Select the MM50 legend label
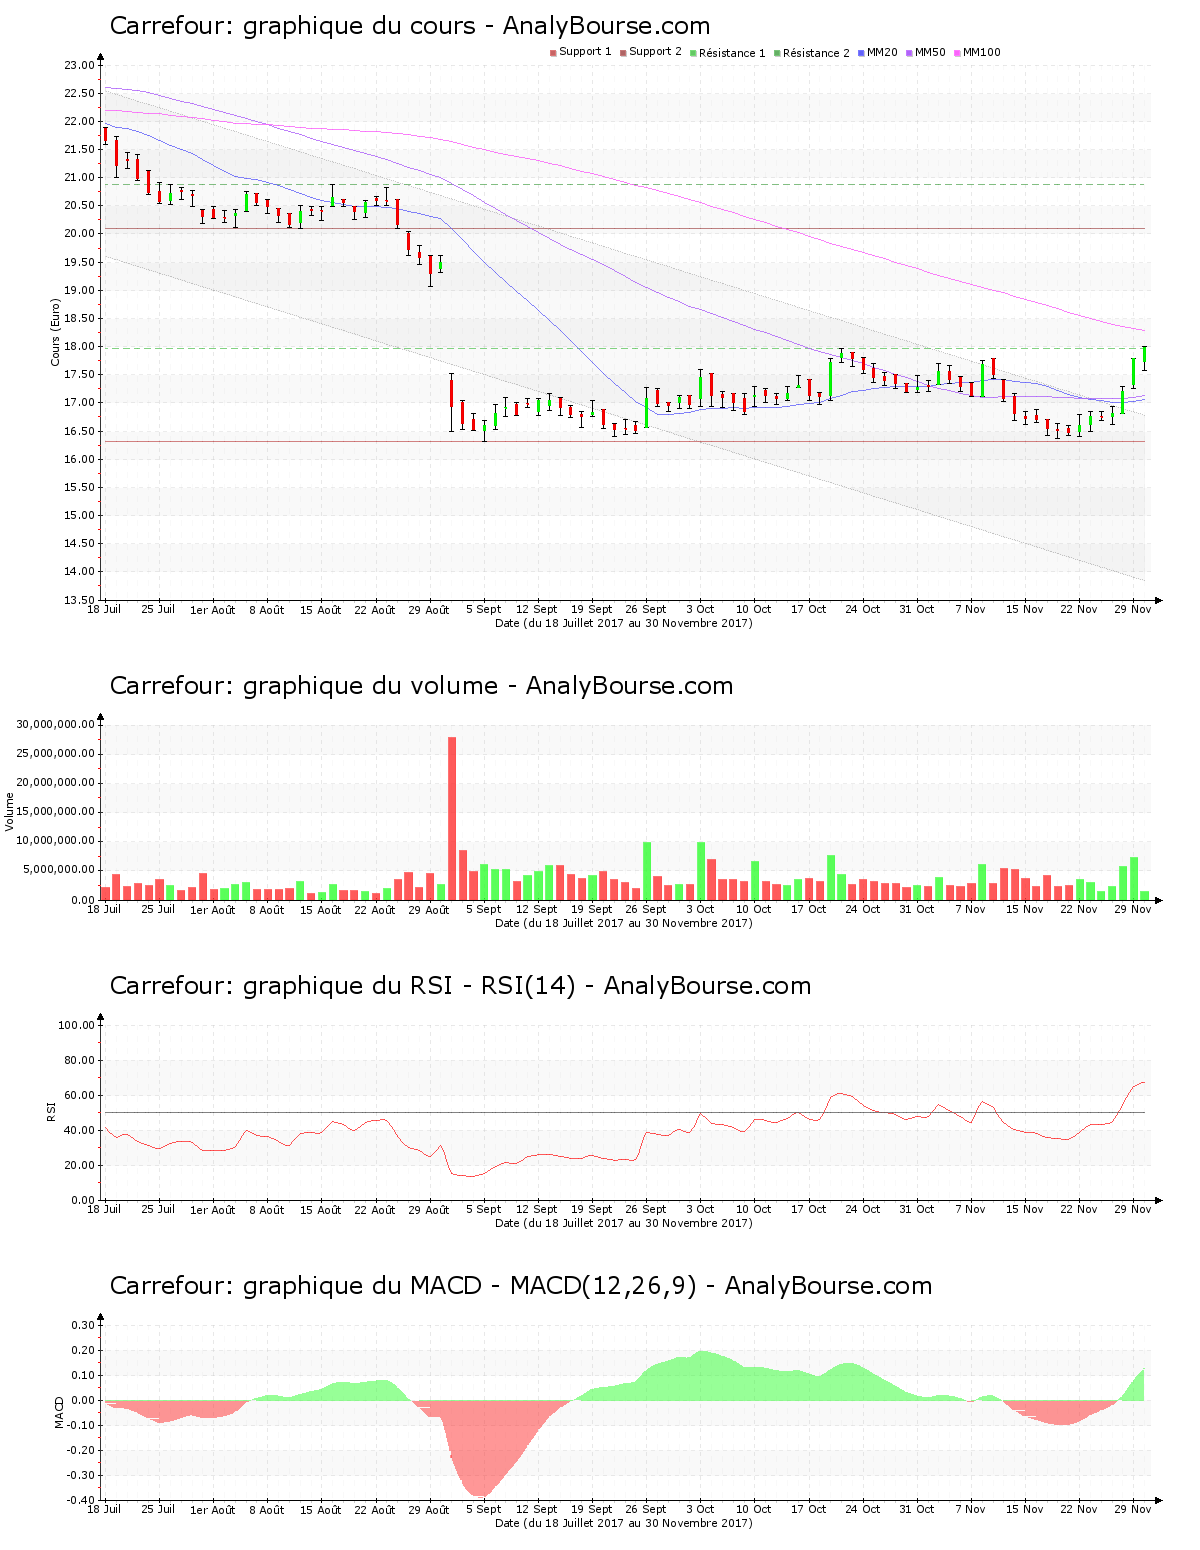1200x1550 pixels. click(x=930, y=52)
